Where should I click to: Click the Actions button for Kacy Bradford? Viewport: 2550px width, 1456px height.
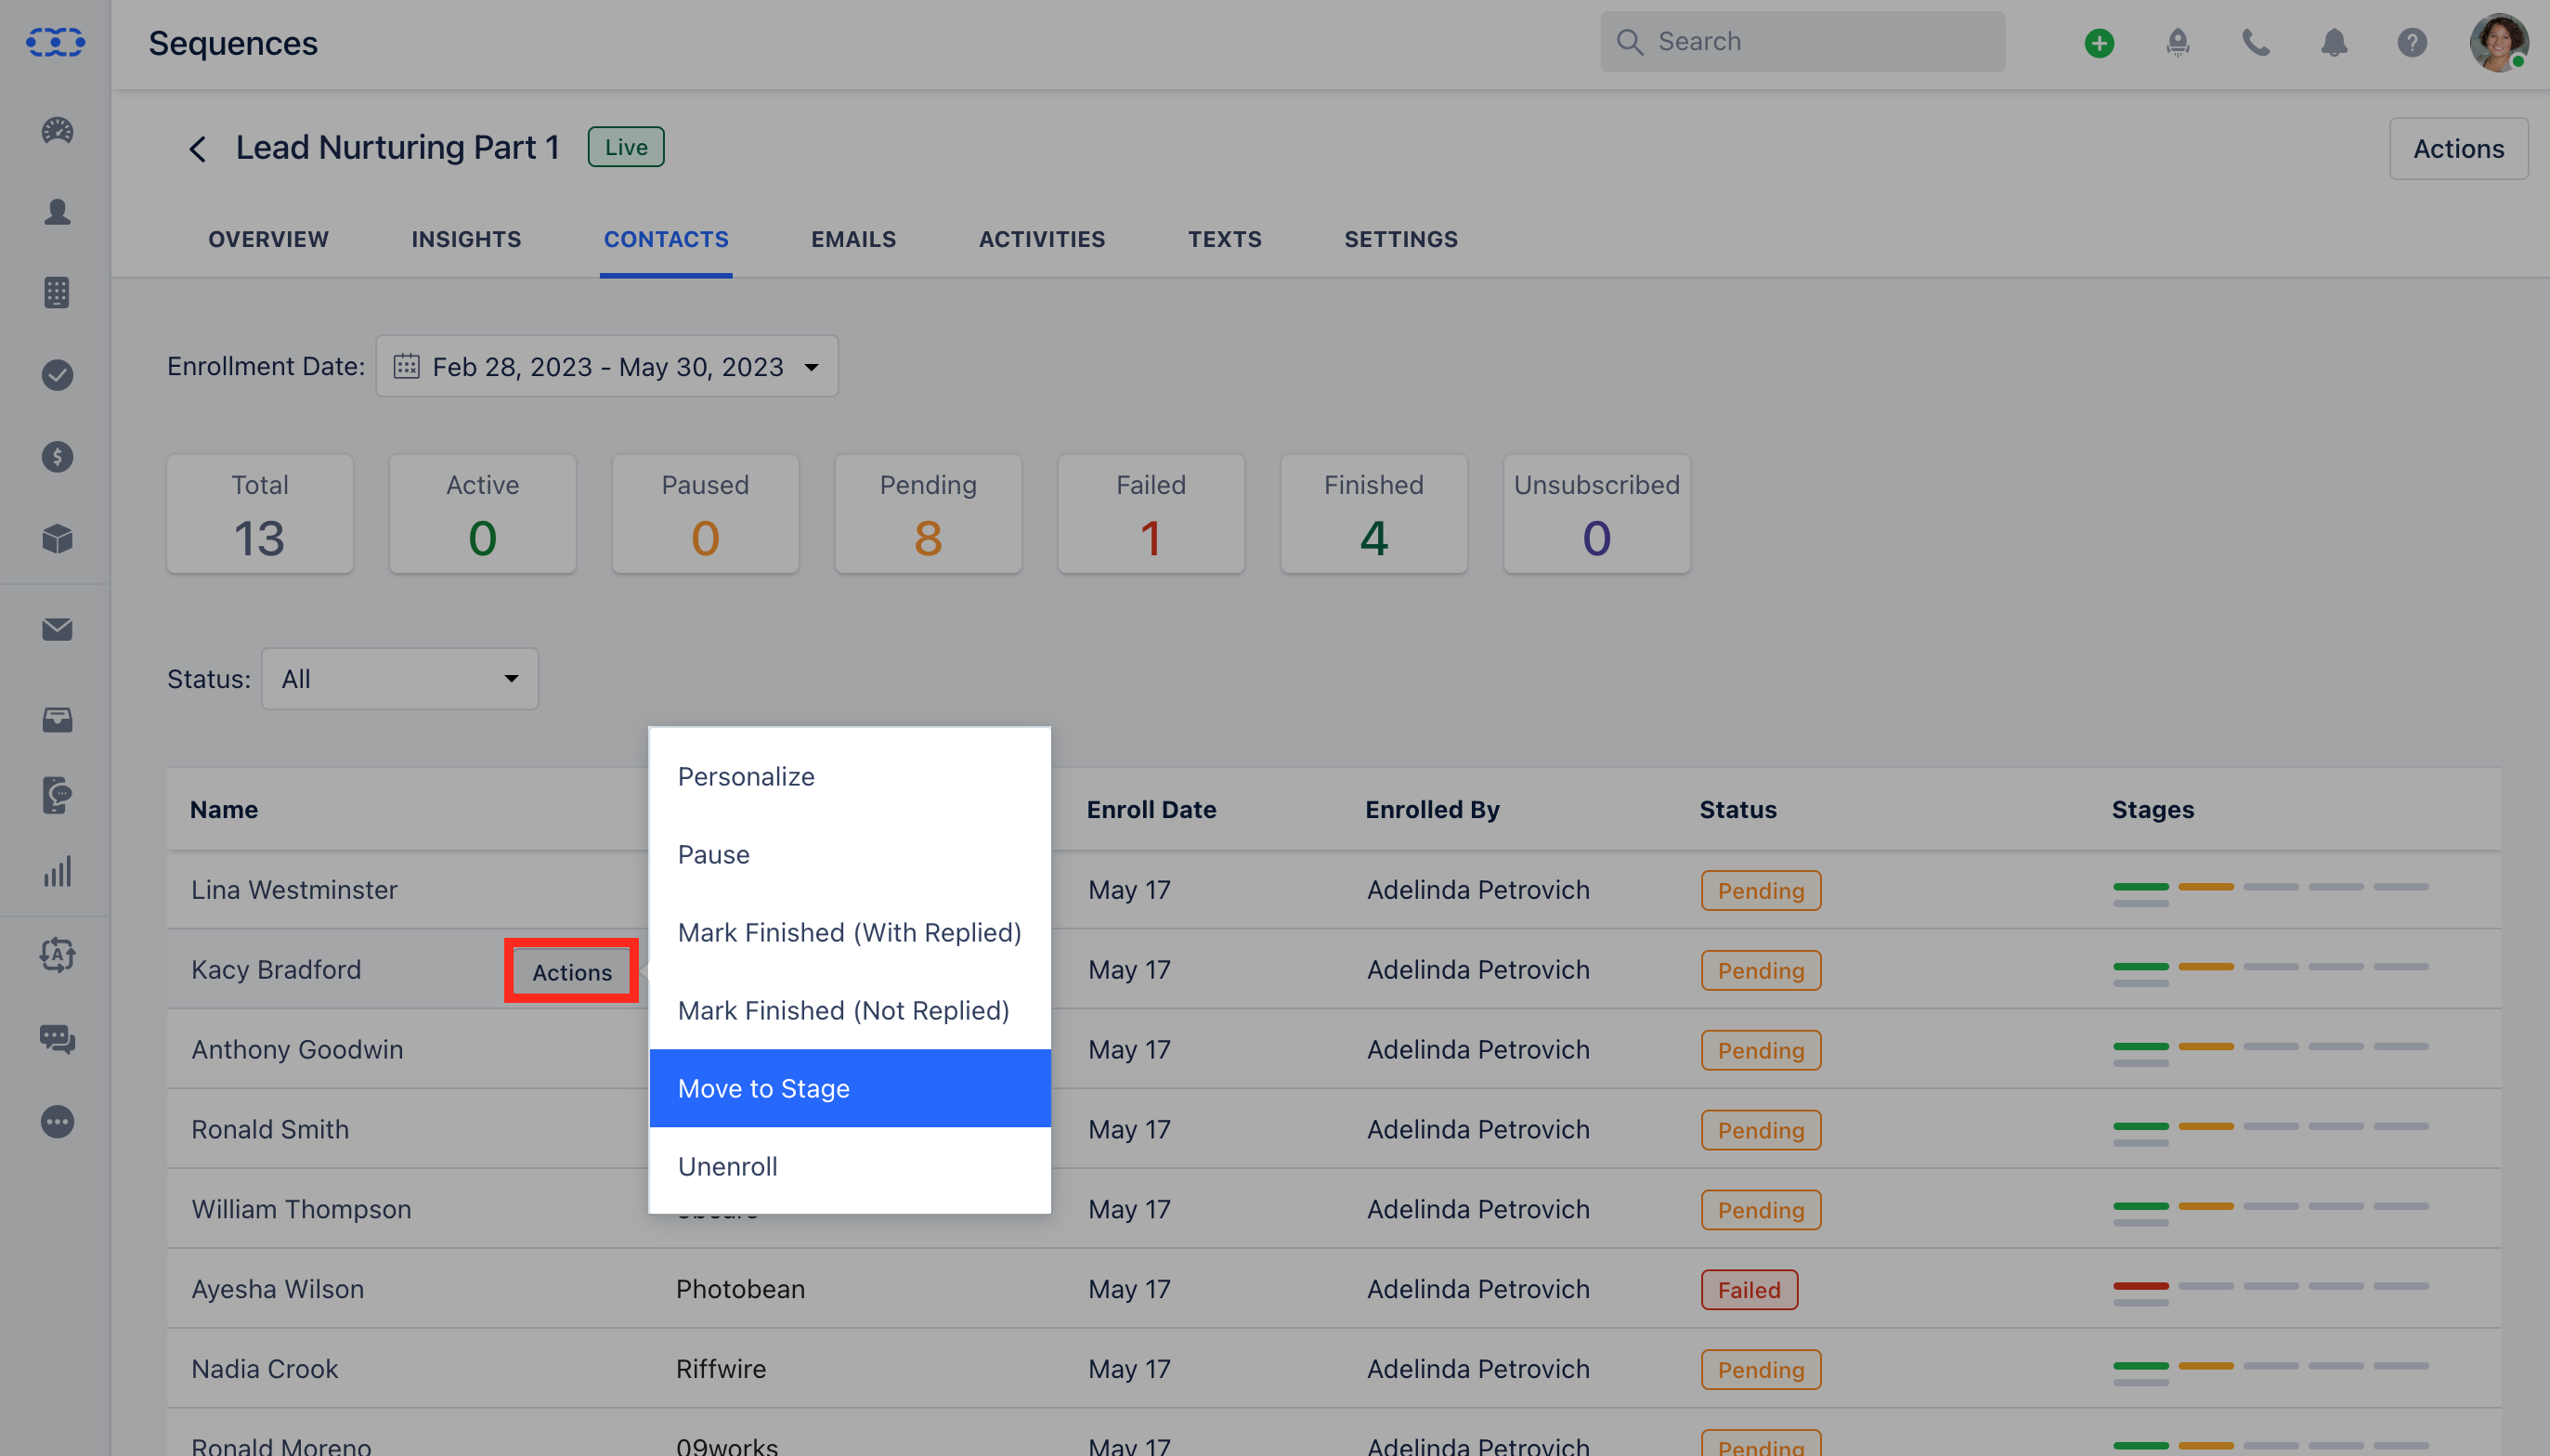pos(570,970)
